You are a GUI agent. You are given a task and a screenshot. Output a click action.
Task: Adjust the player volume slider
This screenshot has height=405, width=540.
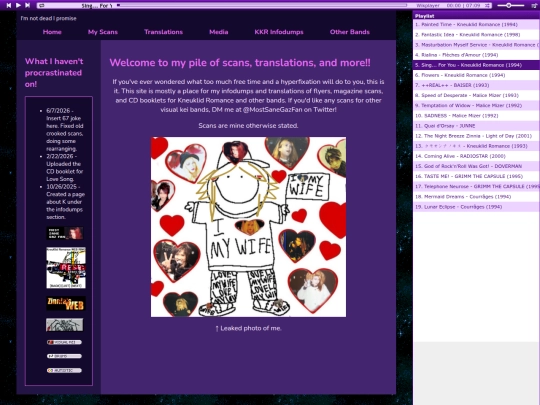(511, 6)
